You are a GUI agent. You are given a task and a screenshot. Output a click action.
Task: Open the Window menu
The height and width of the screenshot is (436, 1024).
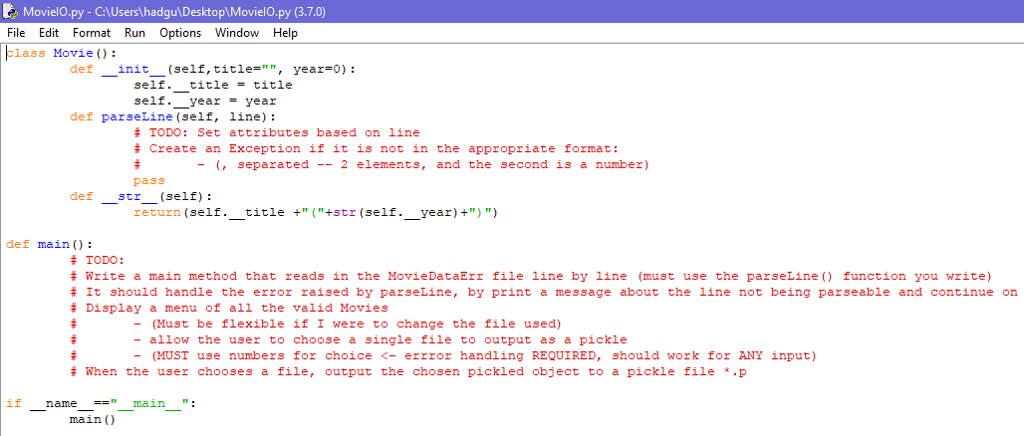tap(237, 33)
